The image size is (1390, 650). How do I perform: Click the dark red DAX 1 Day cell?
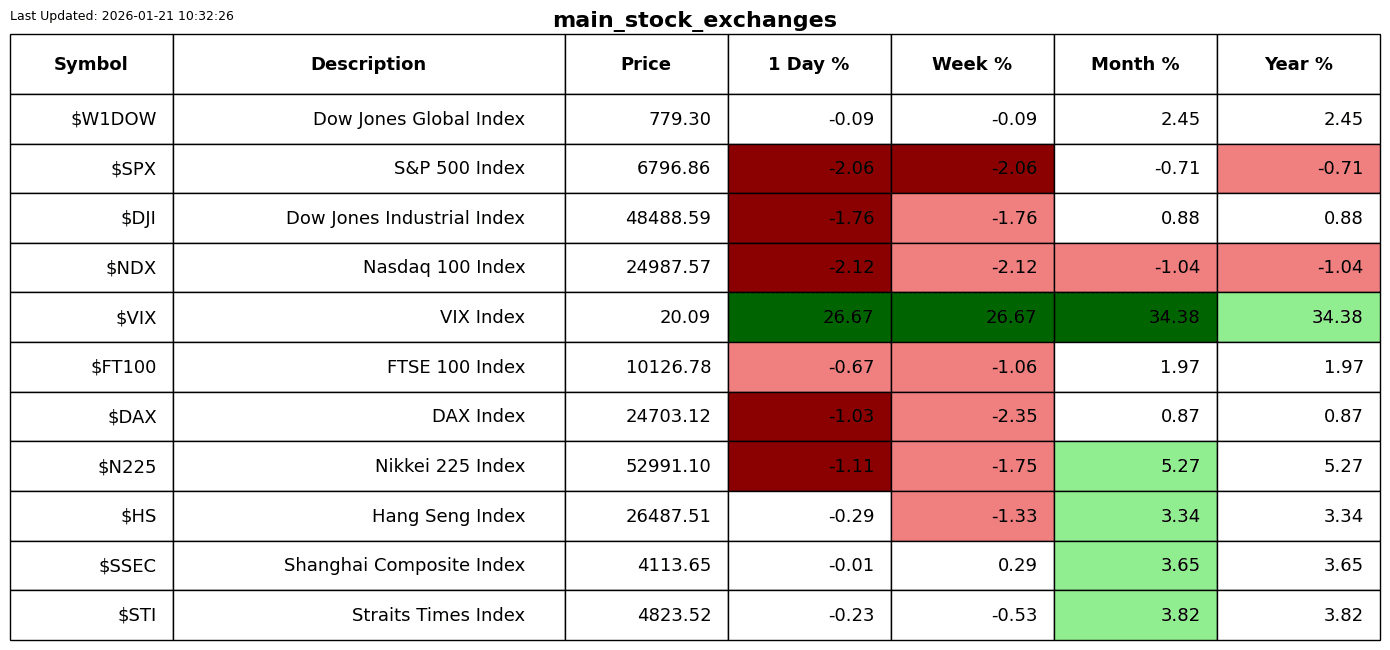click(809, 417)
